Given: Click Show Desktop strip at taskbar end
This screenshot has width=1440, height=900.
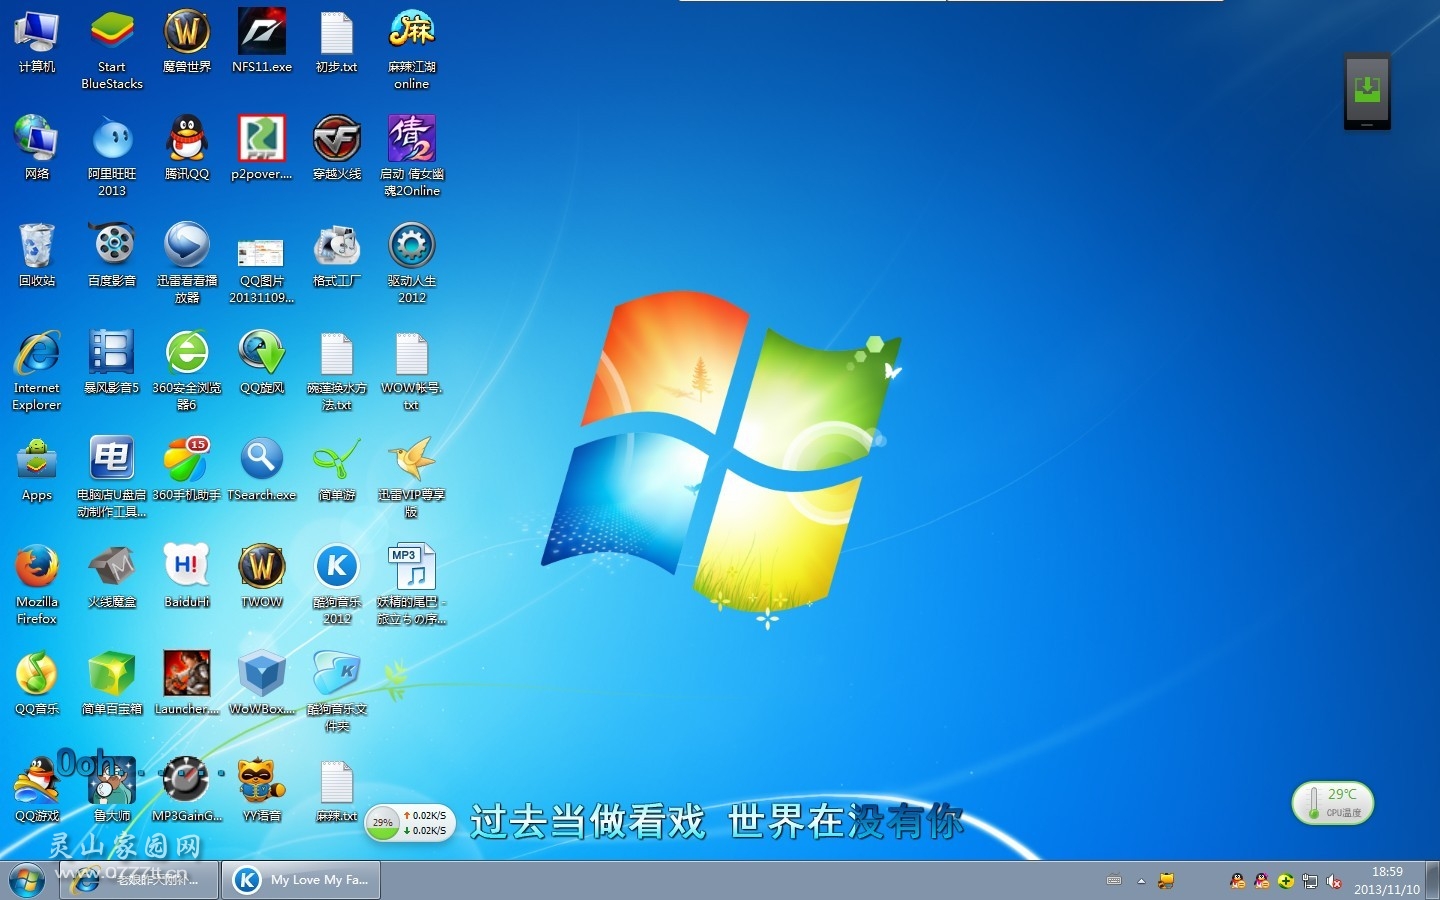Looking at the screenshot, I should [x=1432, y=881].
